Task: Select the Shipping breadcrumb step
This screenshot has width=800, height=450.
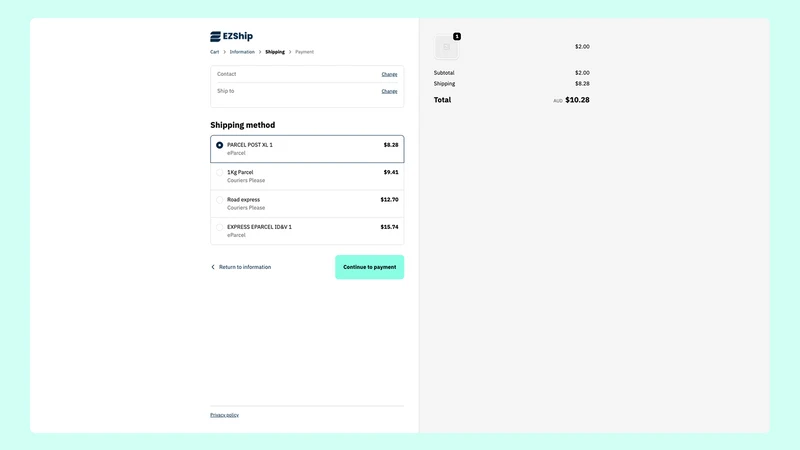Action: pyautogui.click(x=275, y=52)
